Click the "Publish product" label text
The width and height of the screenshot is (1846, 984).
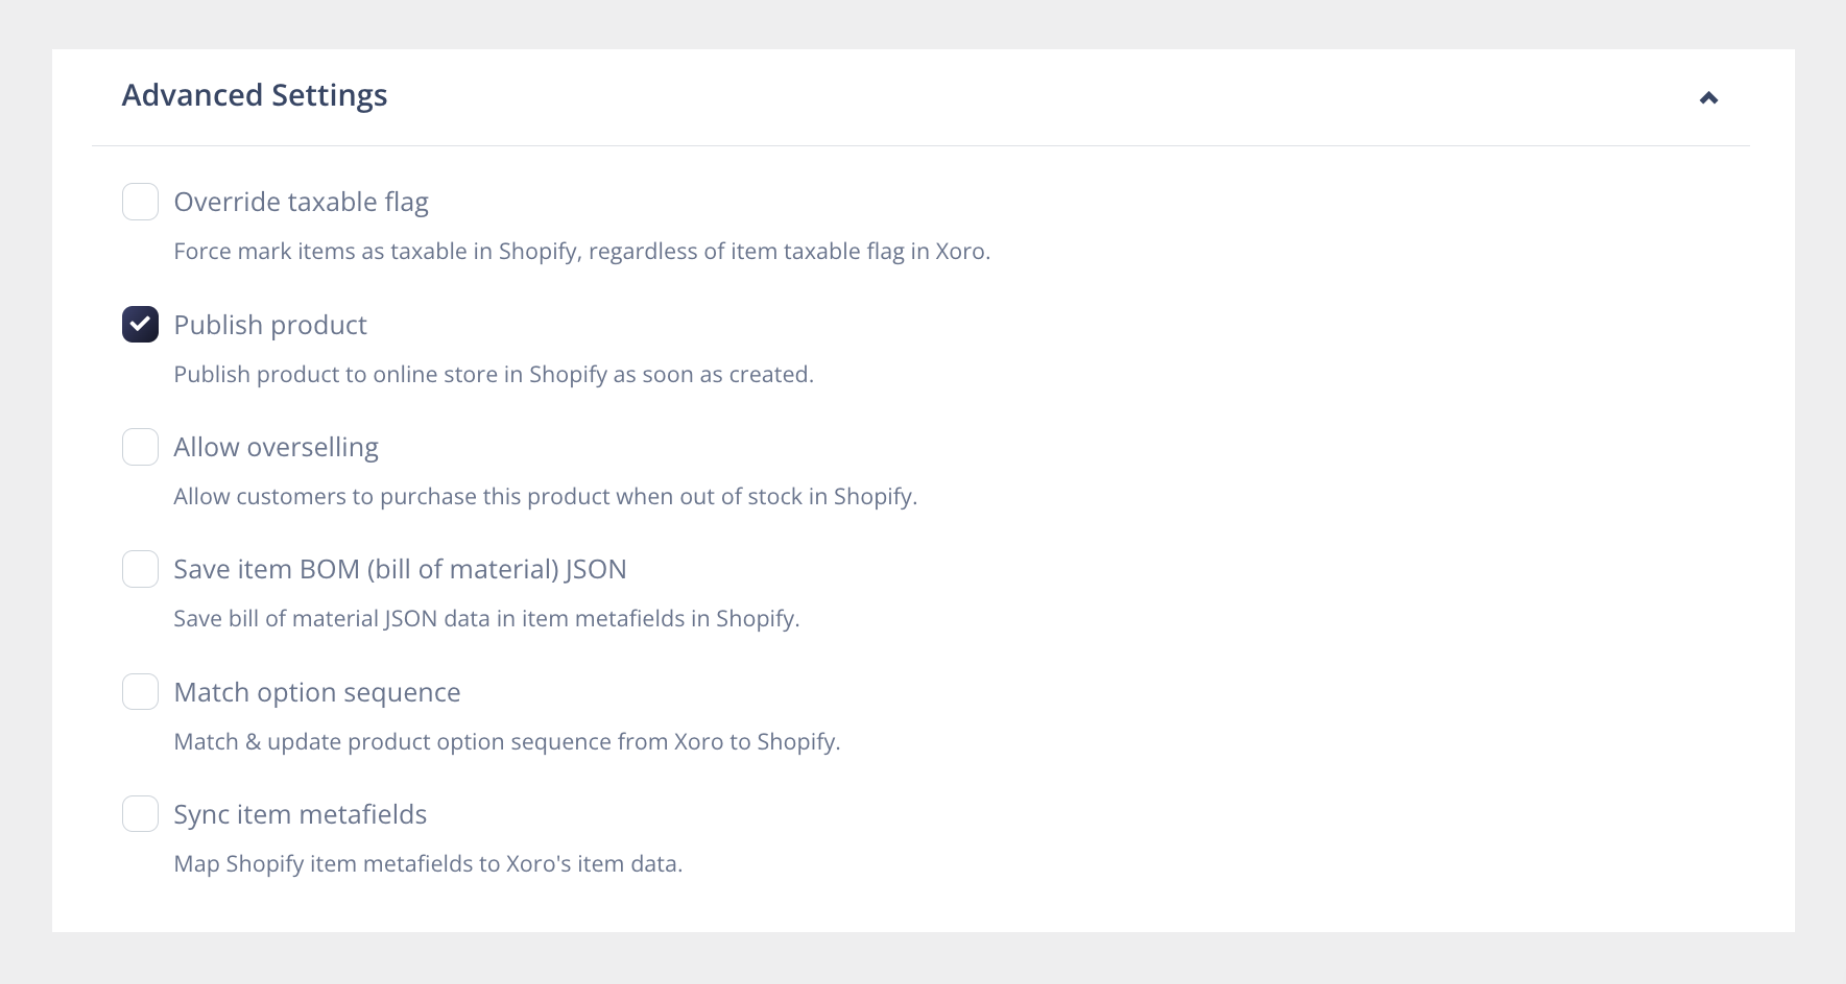pyautogui.click(x=270, y=325)
